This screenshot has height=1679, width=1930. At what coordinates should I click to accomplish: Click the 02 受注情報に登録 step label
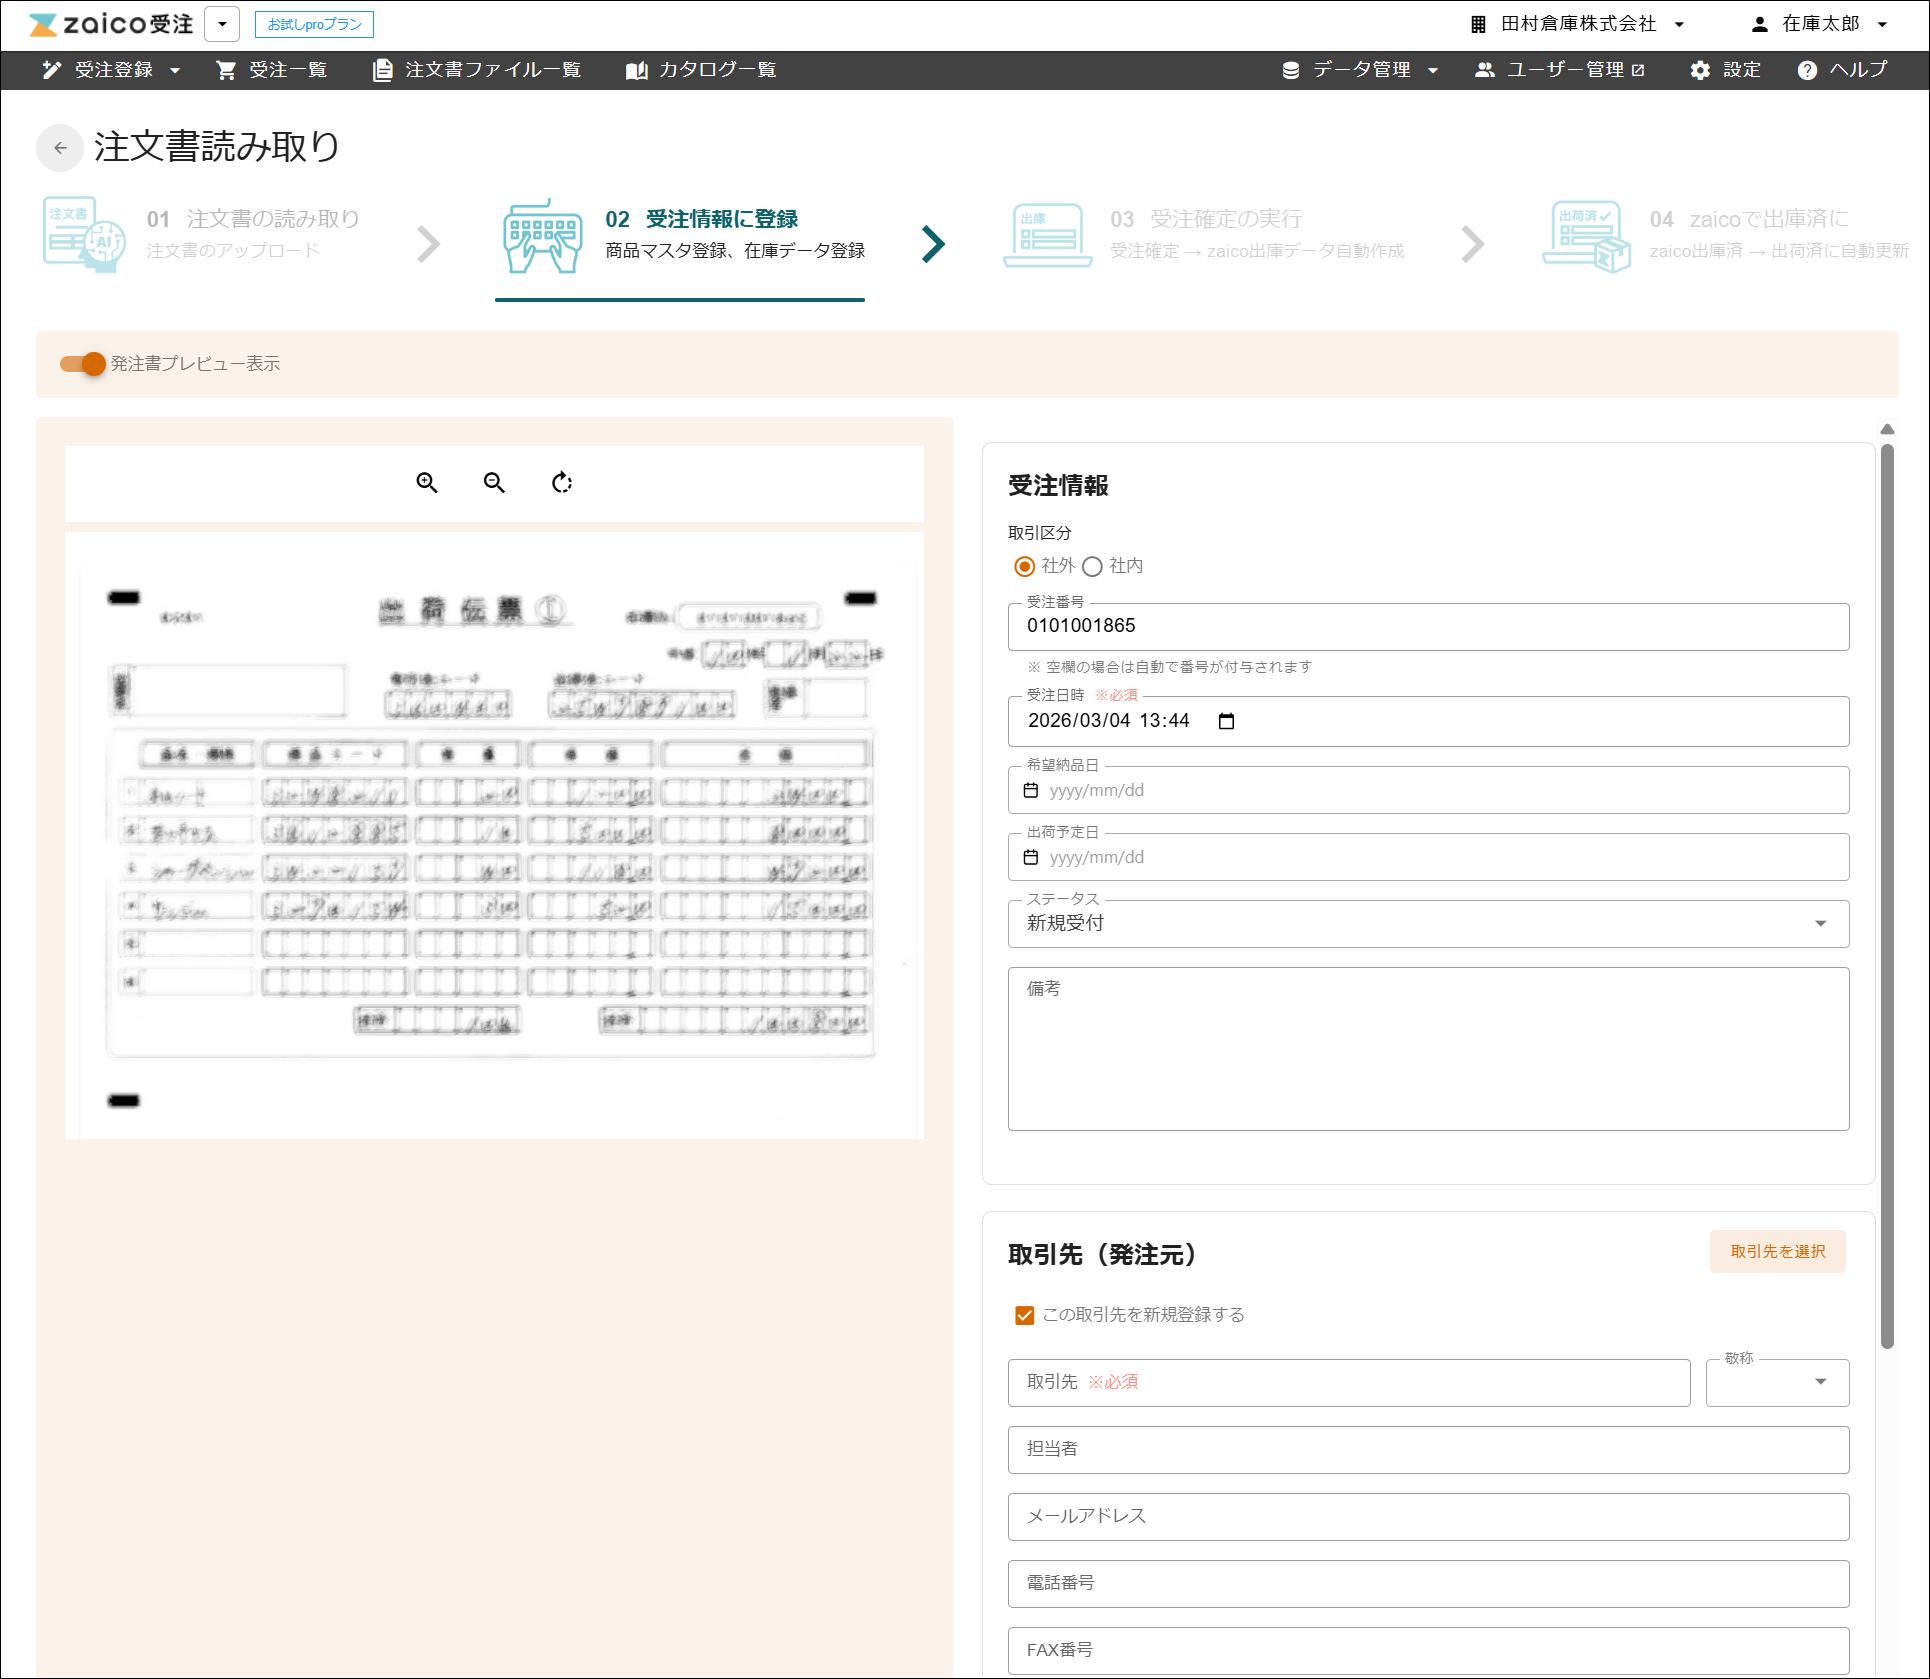click(x=701, y=219)
